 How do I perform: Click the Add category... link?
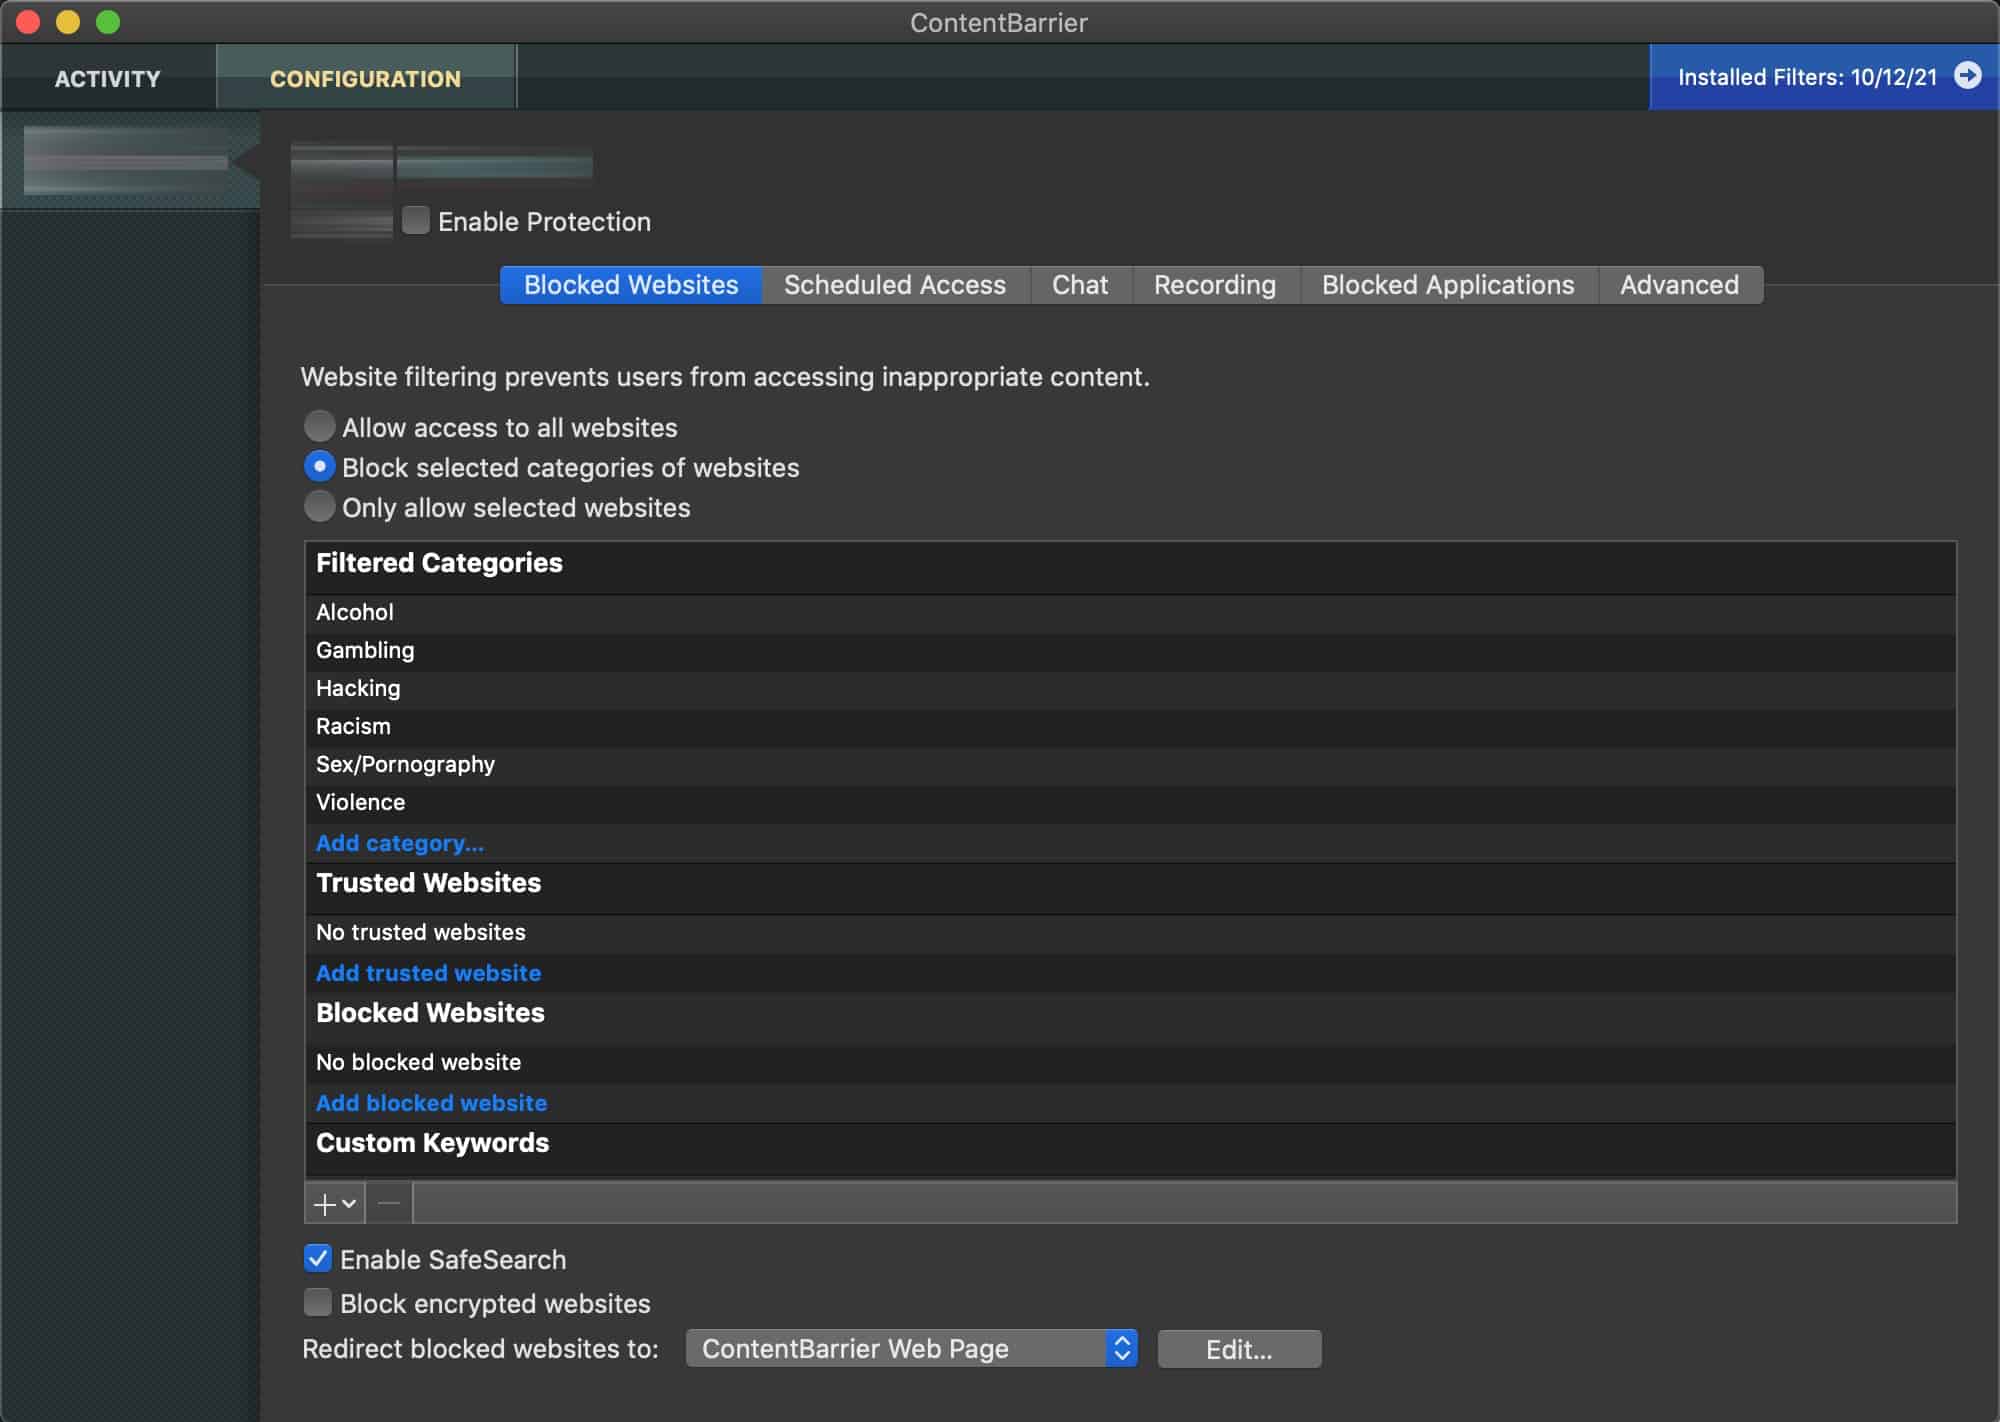[400, 843]
